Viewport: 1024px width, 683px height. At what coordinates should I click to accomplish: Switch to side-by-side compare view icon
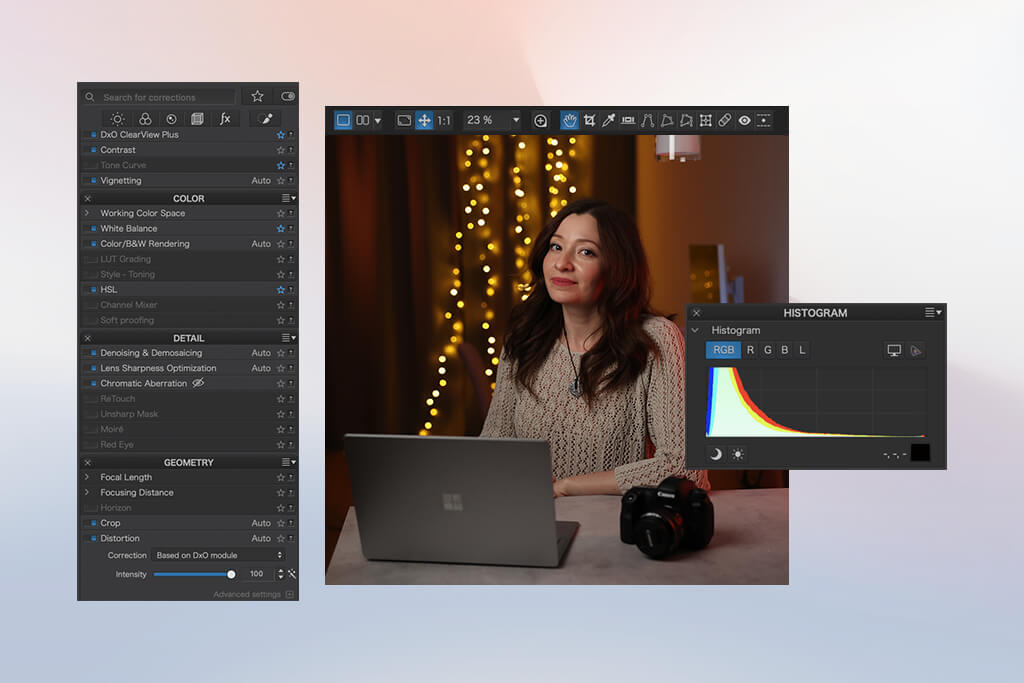pyautogui.click(x=362, y=120)
